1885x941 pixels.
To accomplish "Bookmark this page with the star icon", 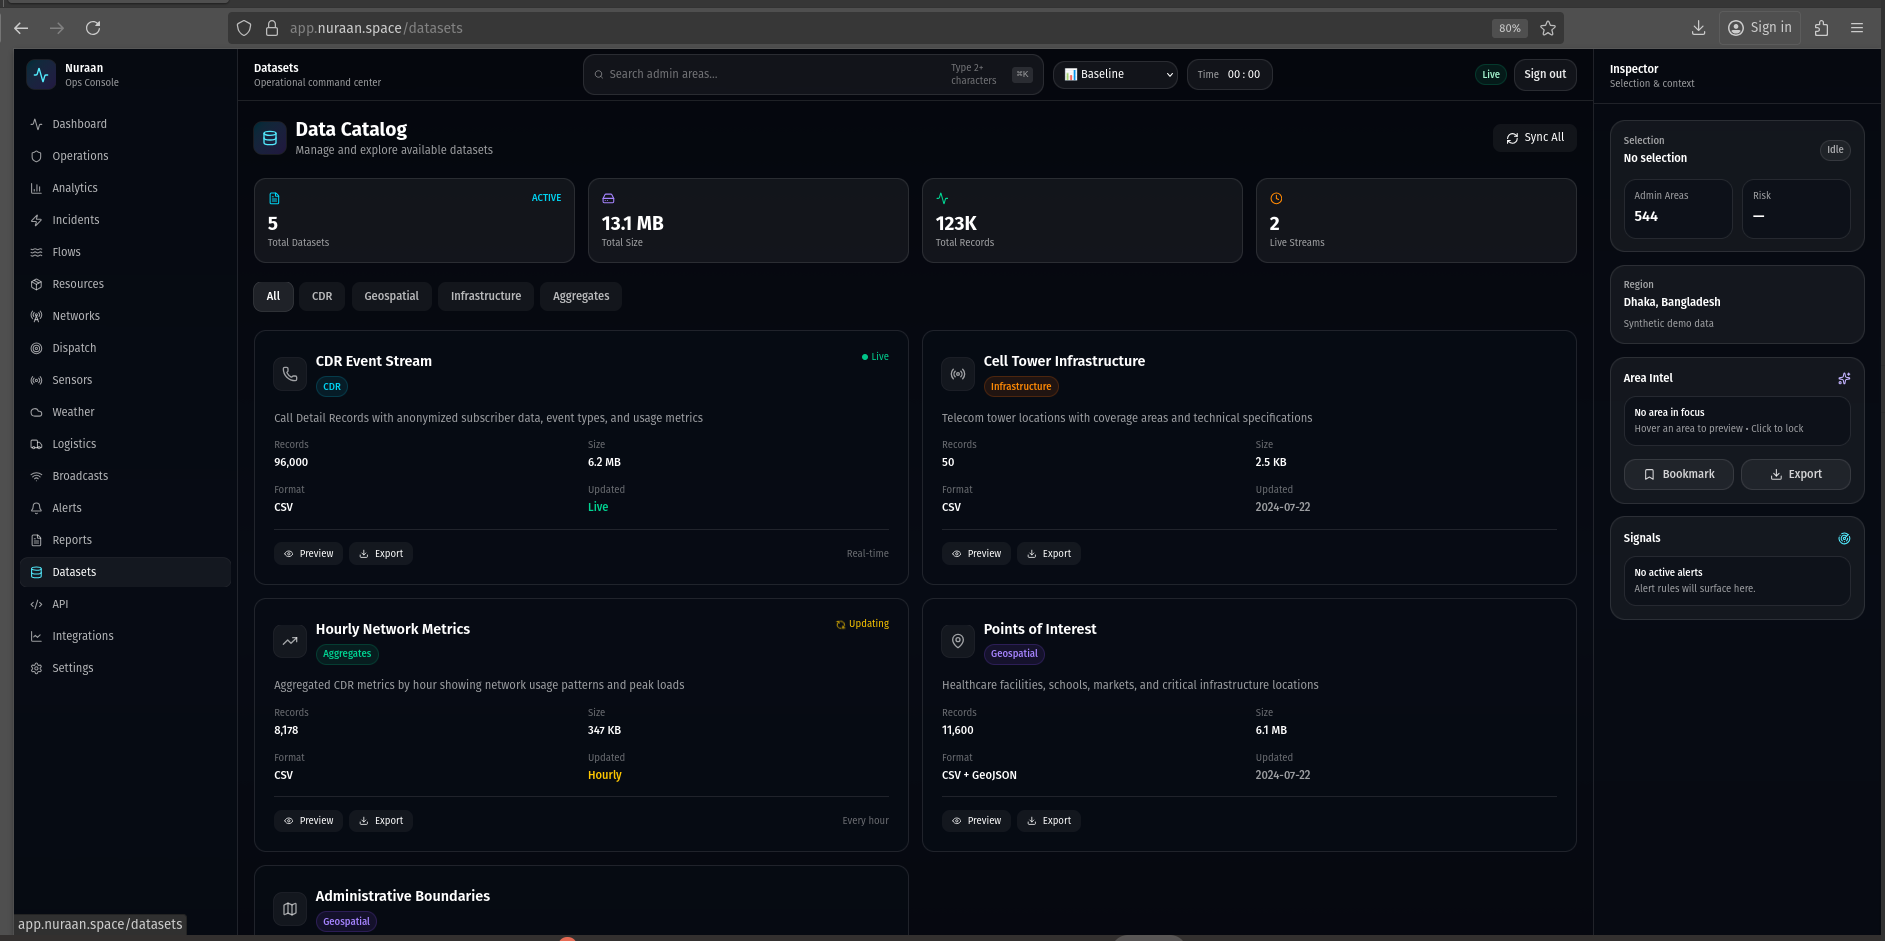I will point(1548,28).
